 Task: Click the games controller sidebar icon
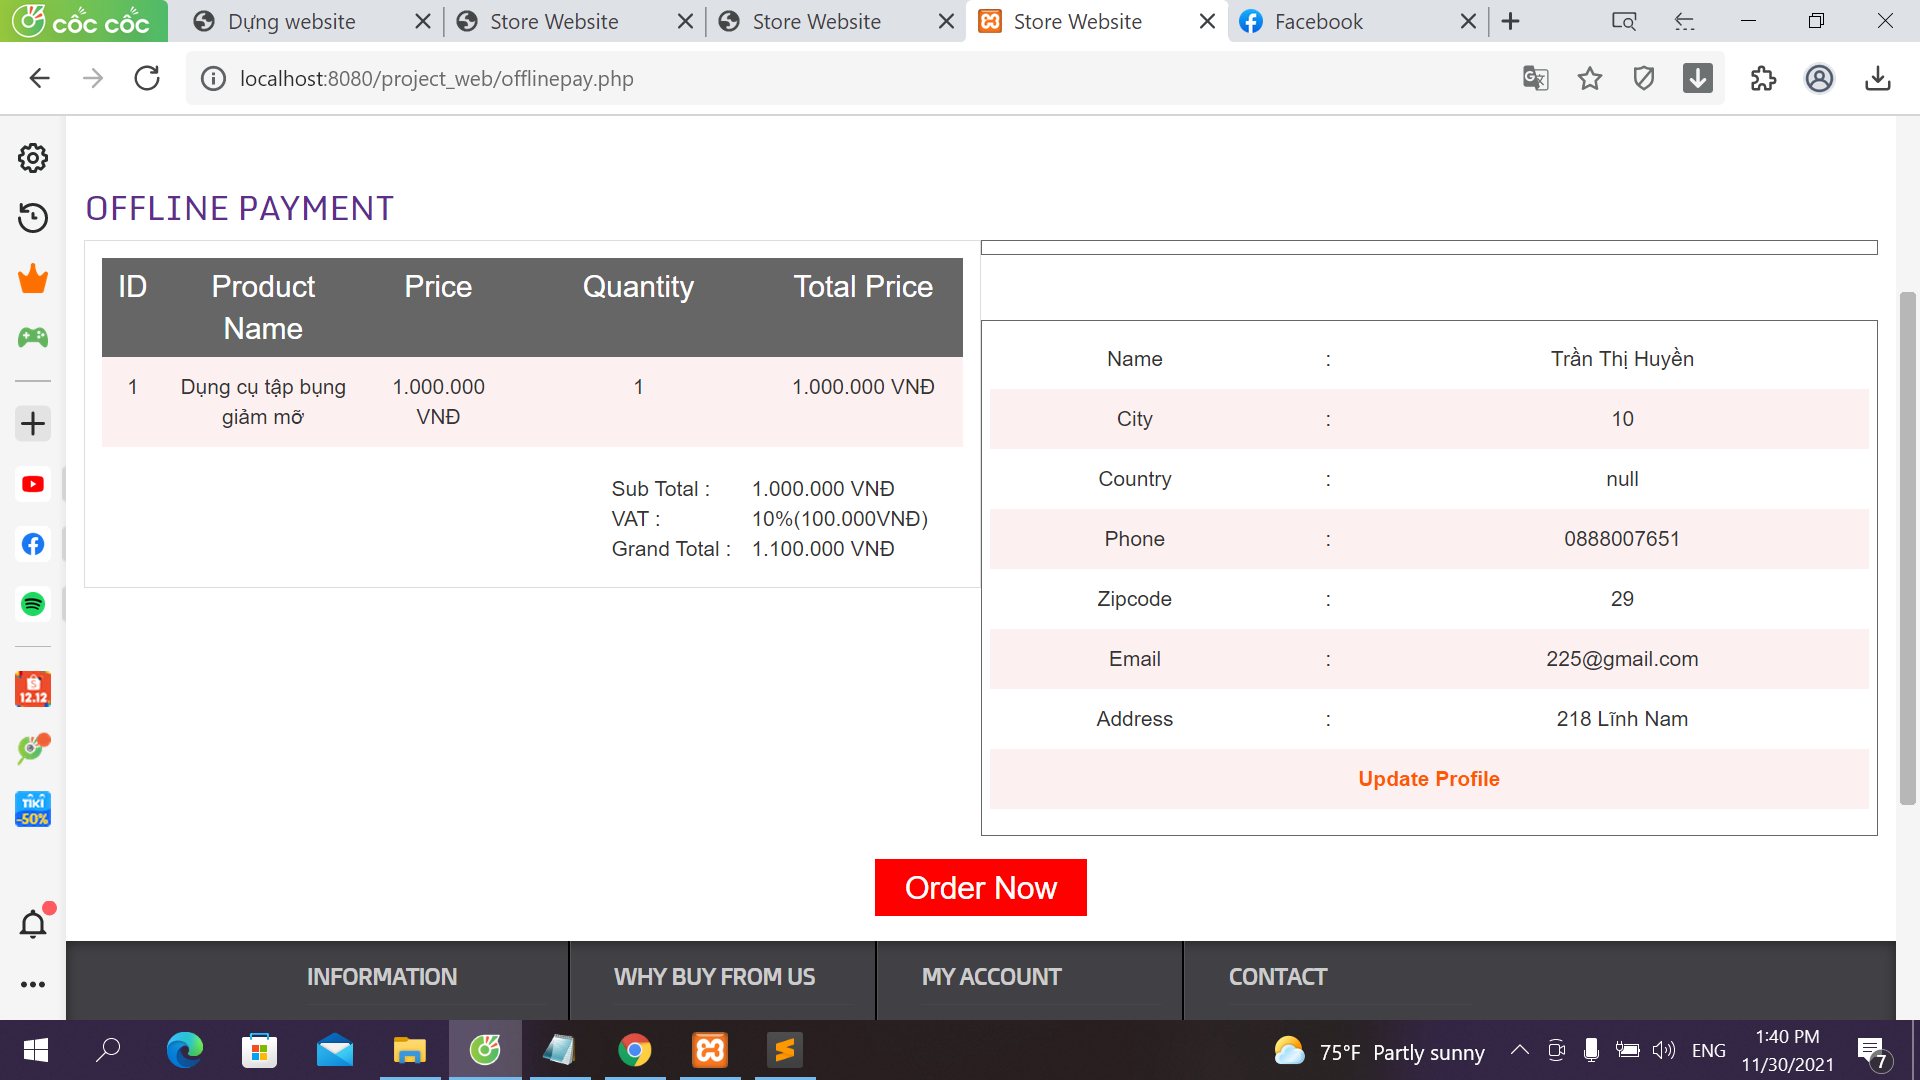[33, 338]
